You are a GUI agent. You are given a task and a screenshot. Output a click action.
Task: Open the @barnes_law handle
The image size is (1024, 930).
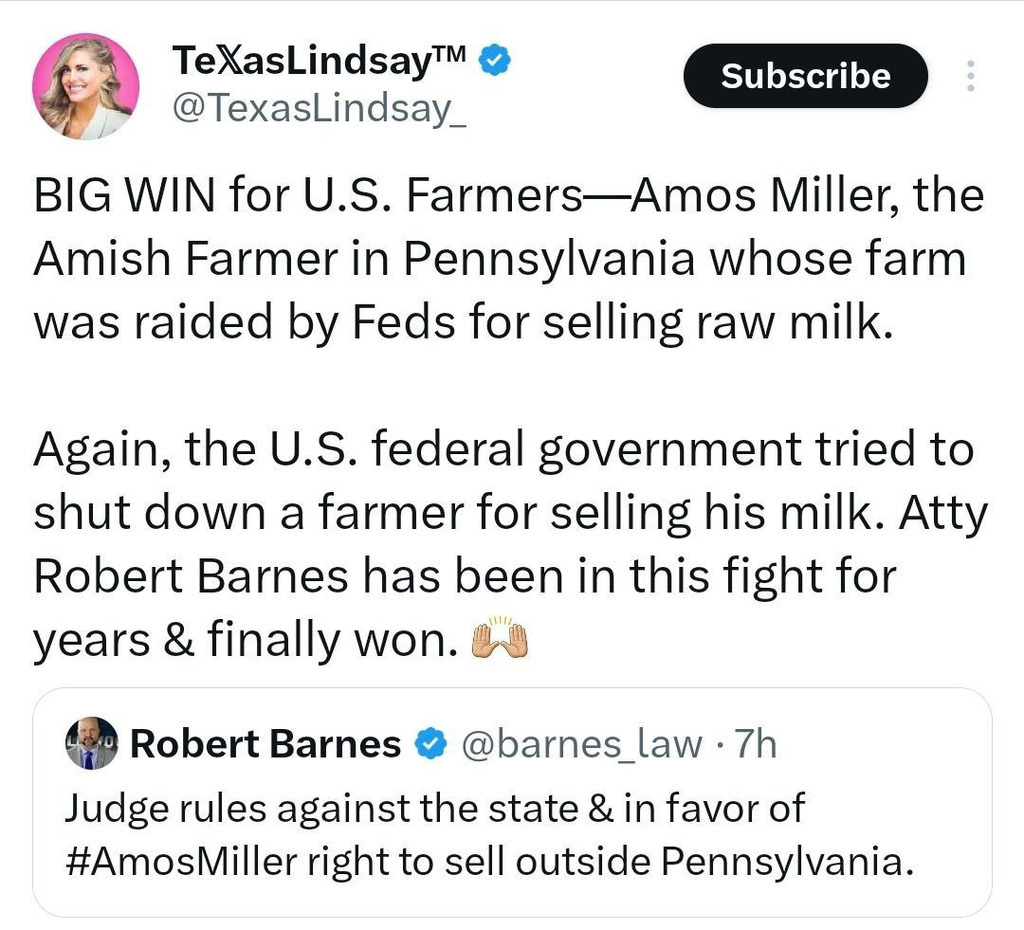pos(579,744)
